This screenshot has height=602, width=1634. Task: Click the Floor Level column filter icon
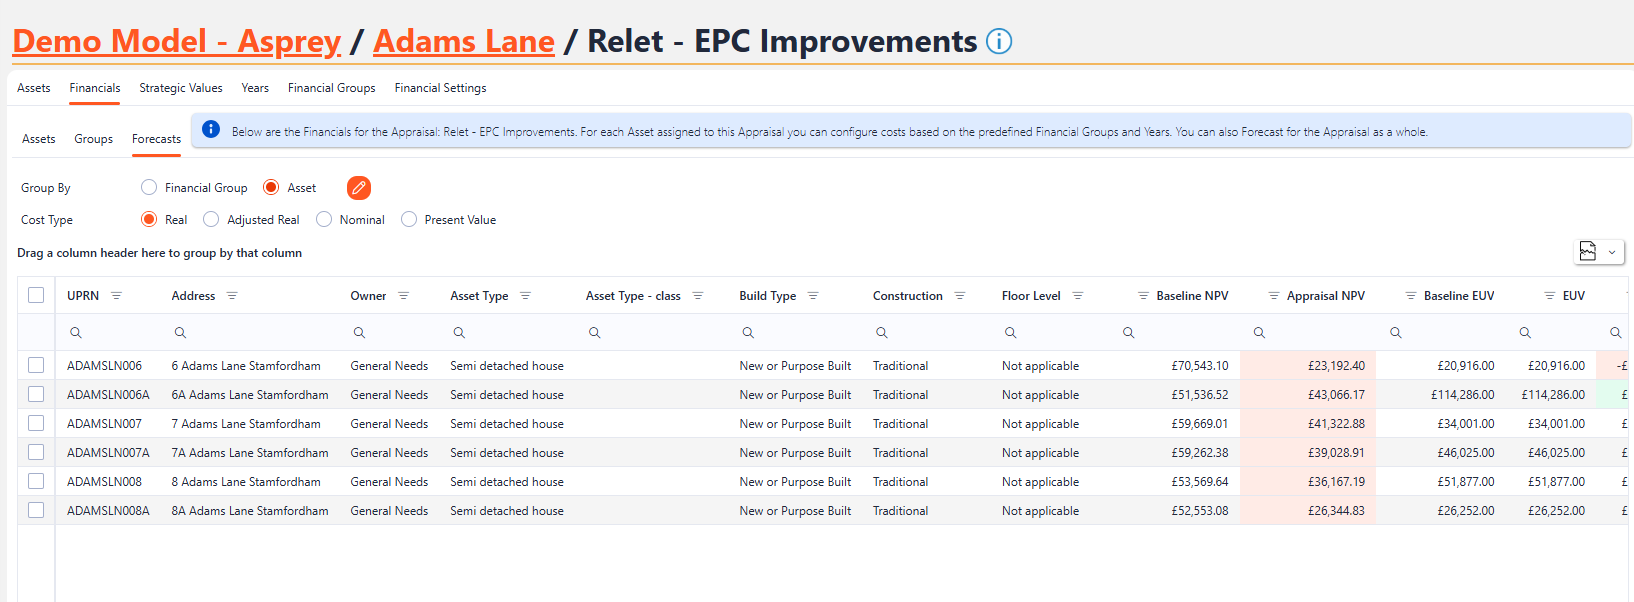point(1078,296)
